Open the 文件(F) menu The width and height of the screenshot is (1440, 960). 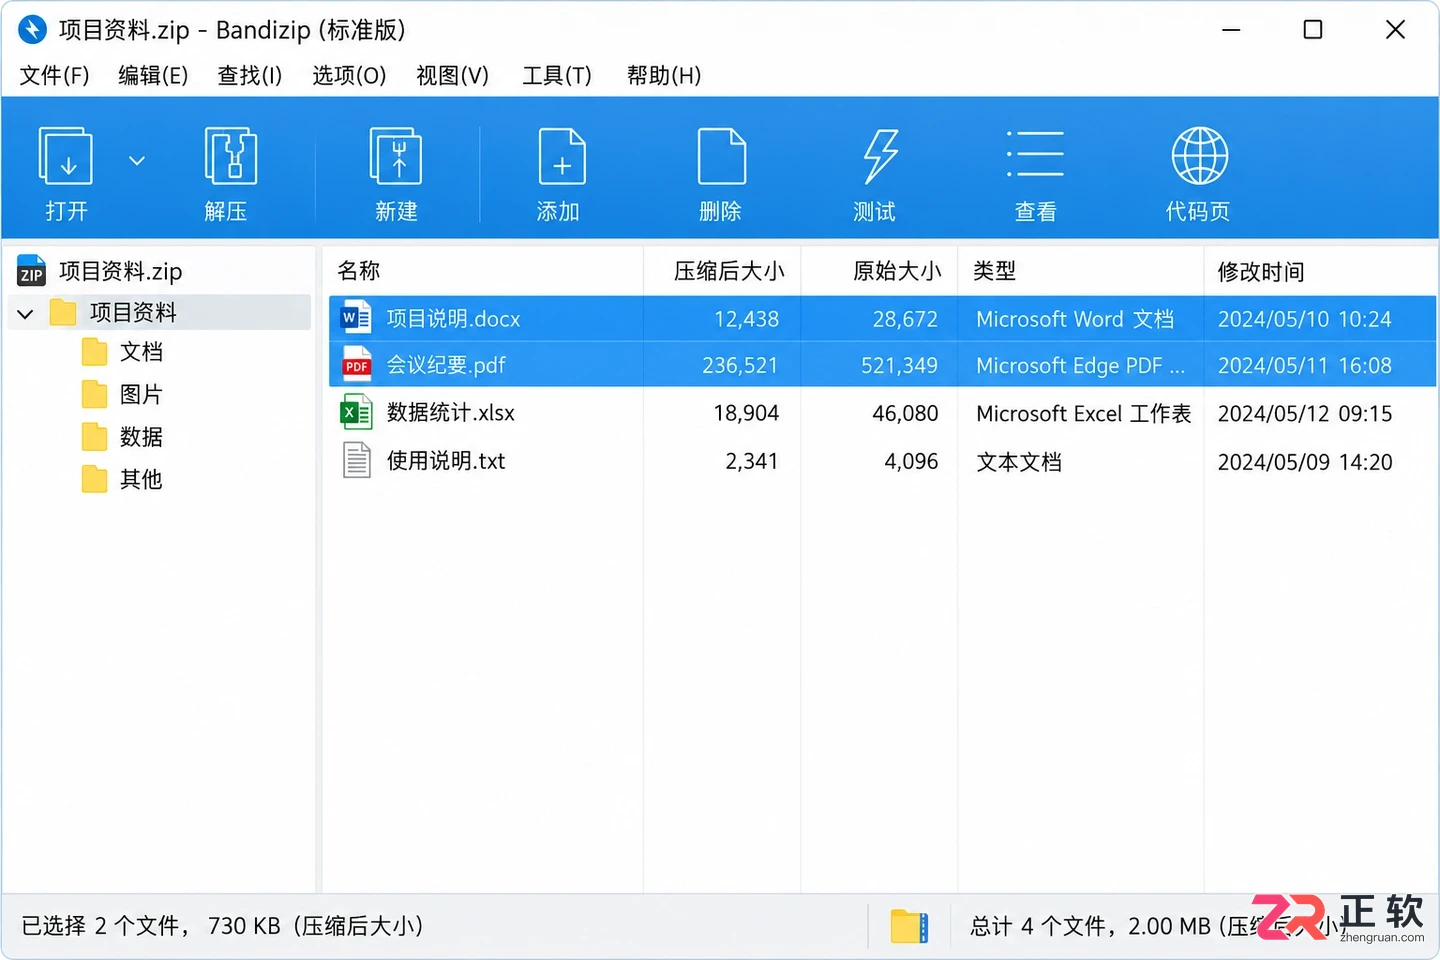pos(54,76)
